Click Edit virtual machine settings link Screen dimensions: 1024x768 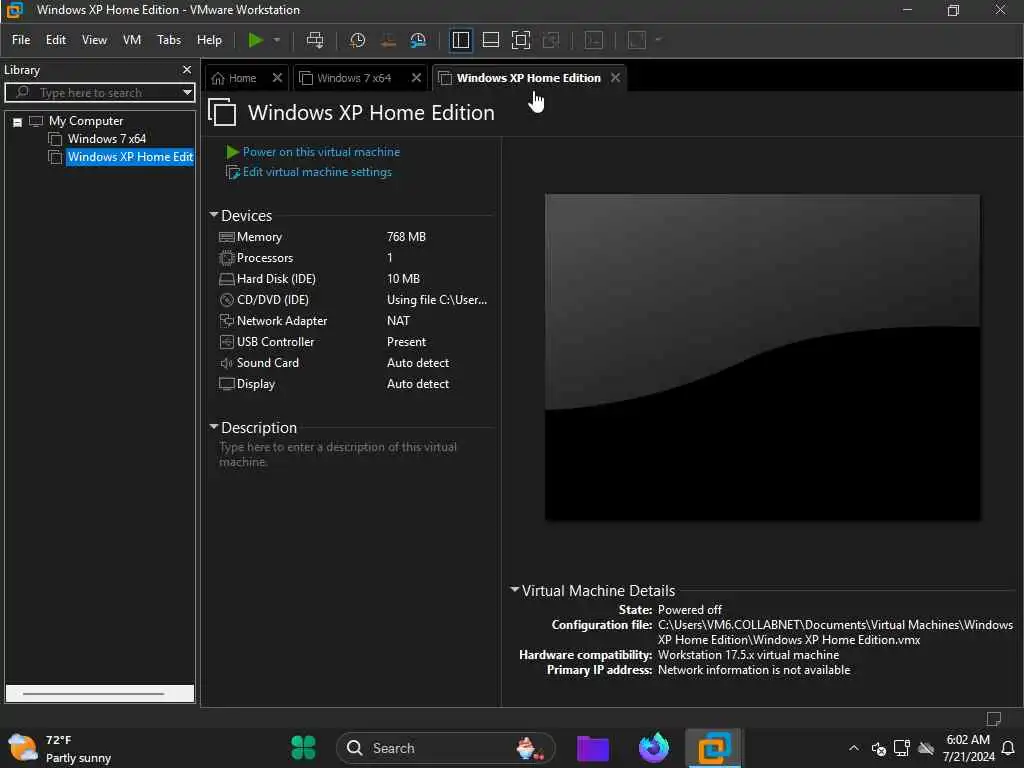(x=317, y=172)
